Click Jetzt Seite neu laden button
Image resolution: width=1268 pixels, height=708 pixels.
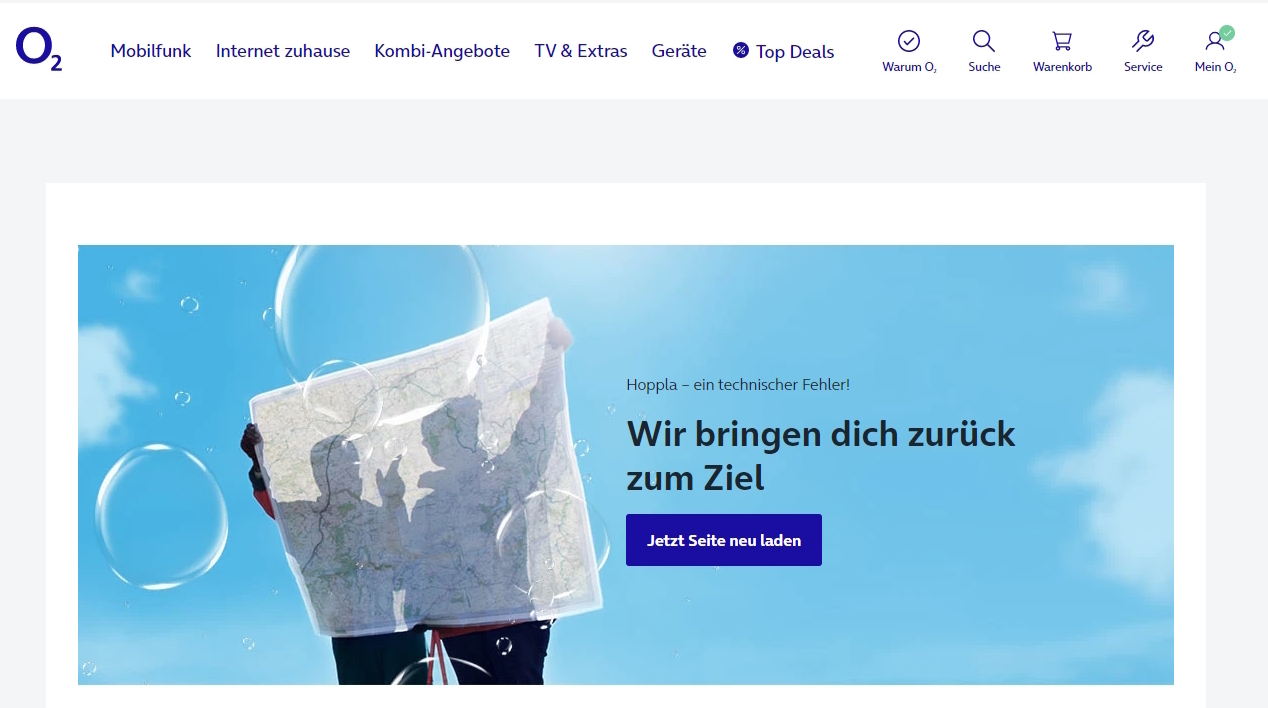point(724,540)
